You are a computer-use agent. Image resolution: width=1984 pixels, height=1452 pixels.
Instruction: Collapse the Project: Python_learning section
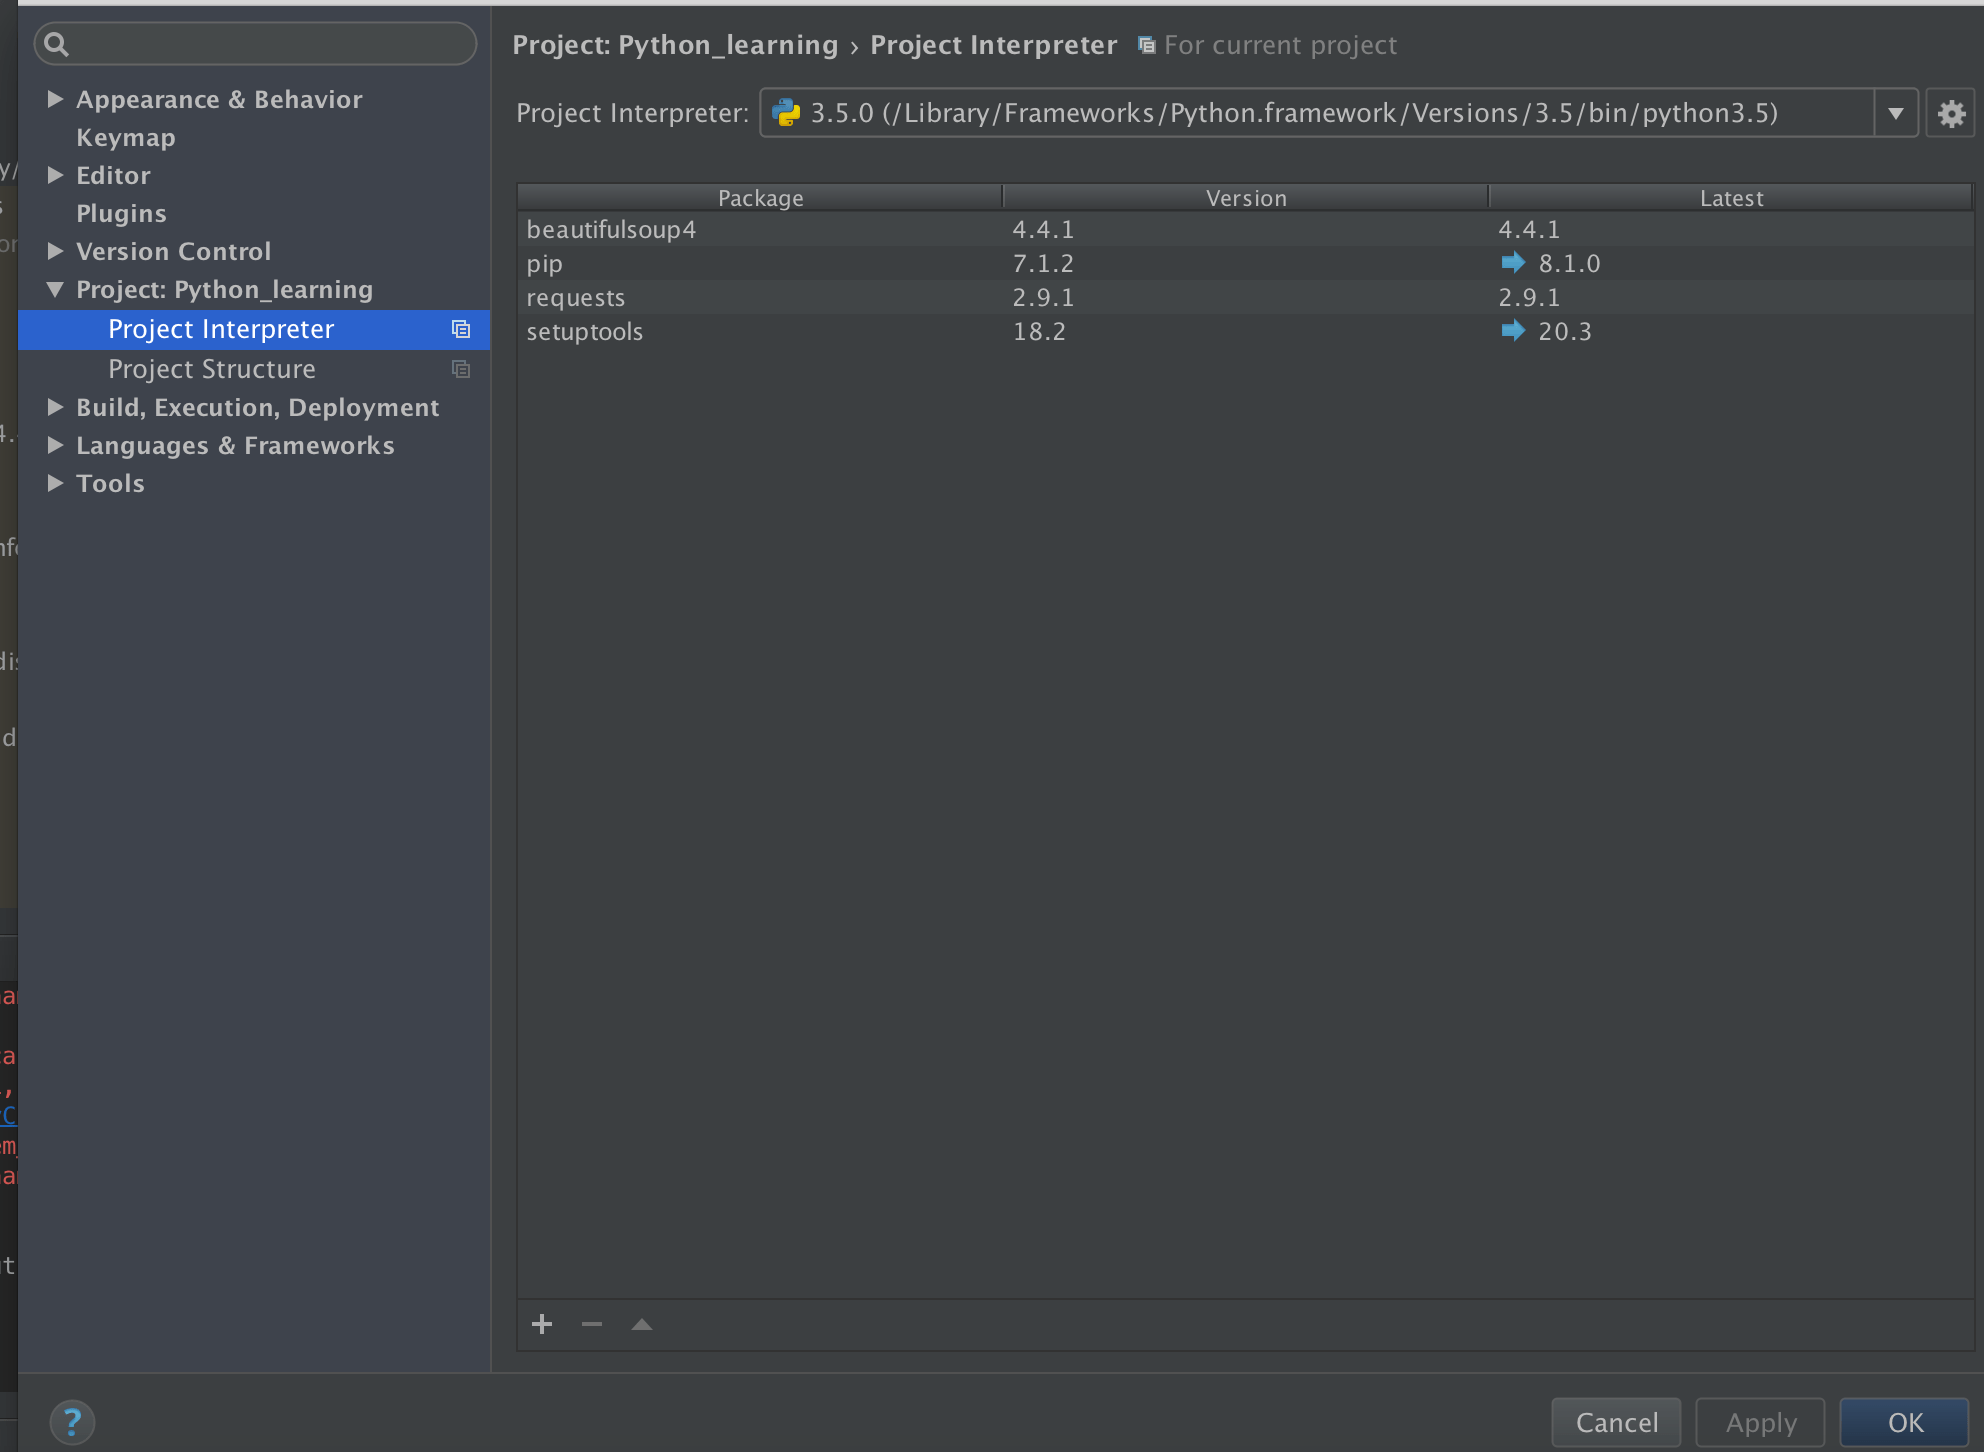56,289
